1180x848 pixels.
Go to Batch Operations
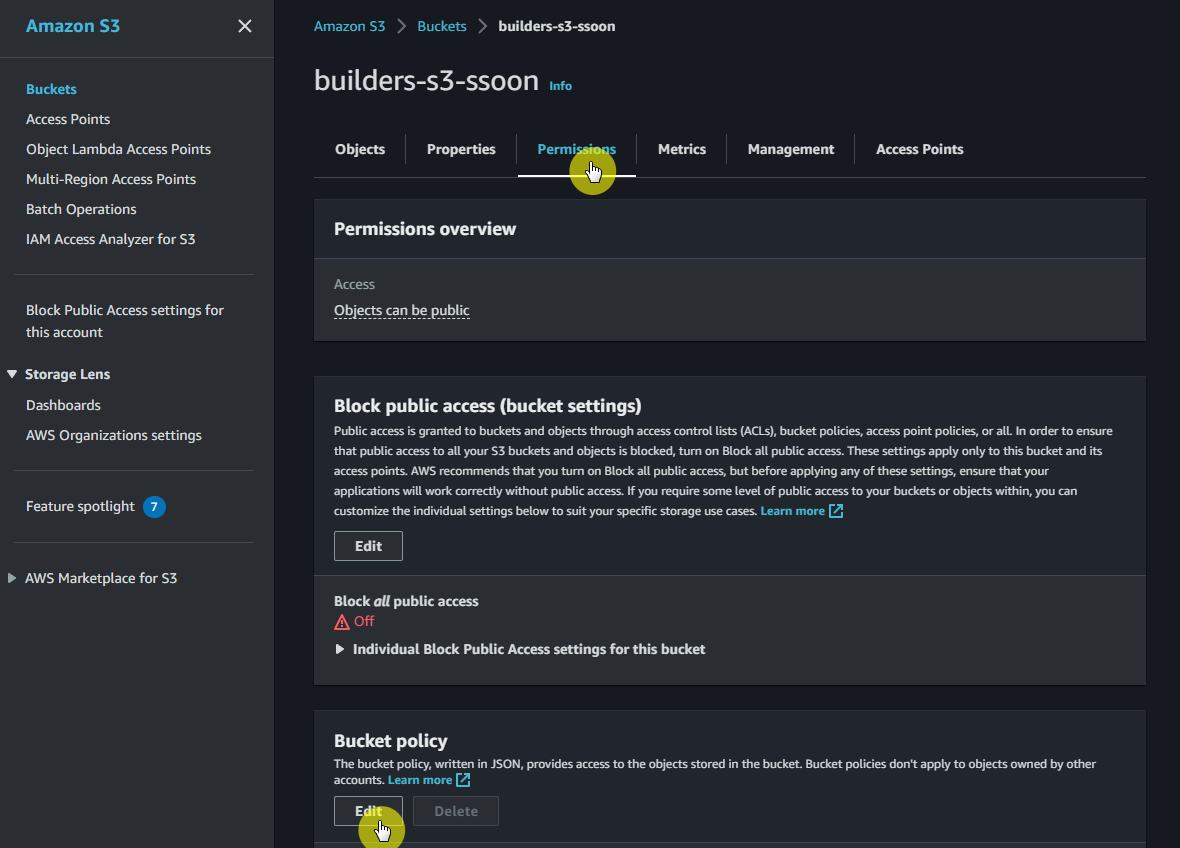click(81, 209)
